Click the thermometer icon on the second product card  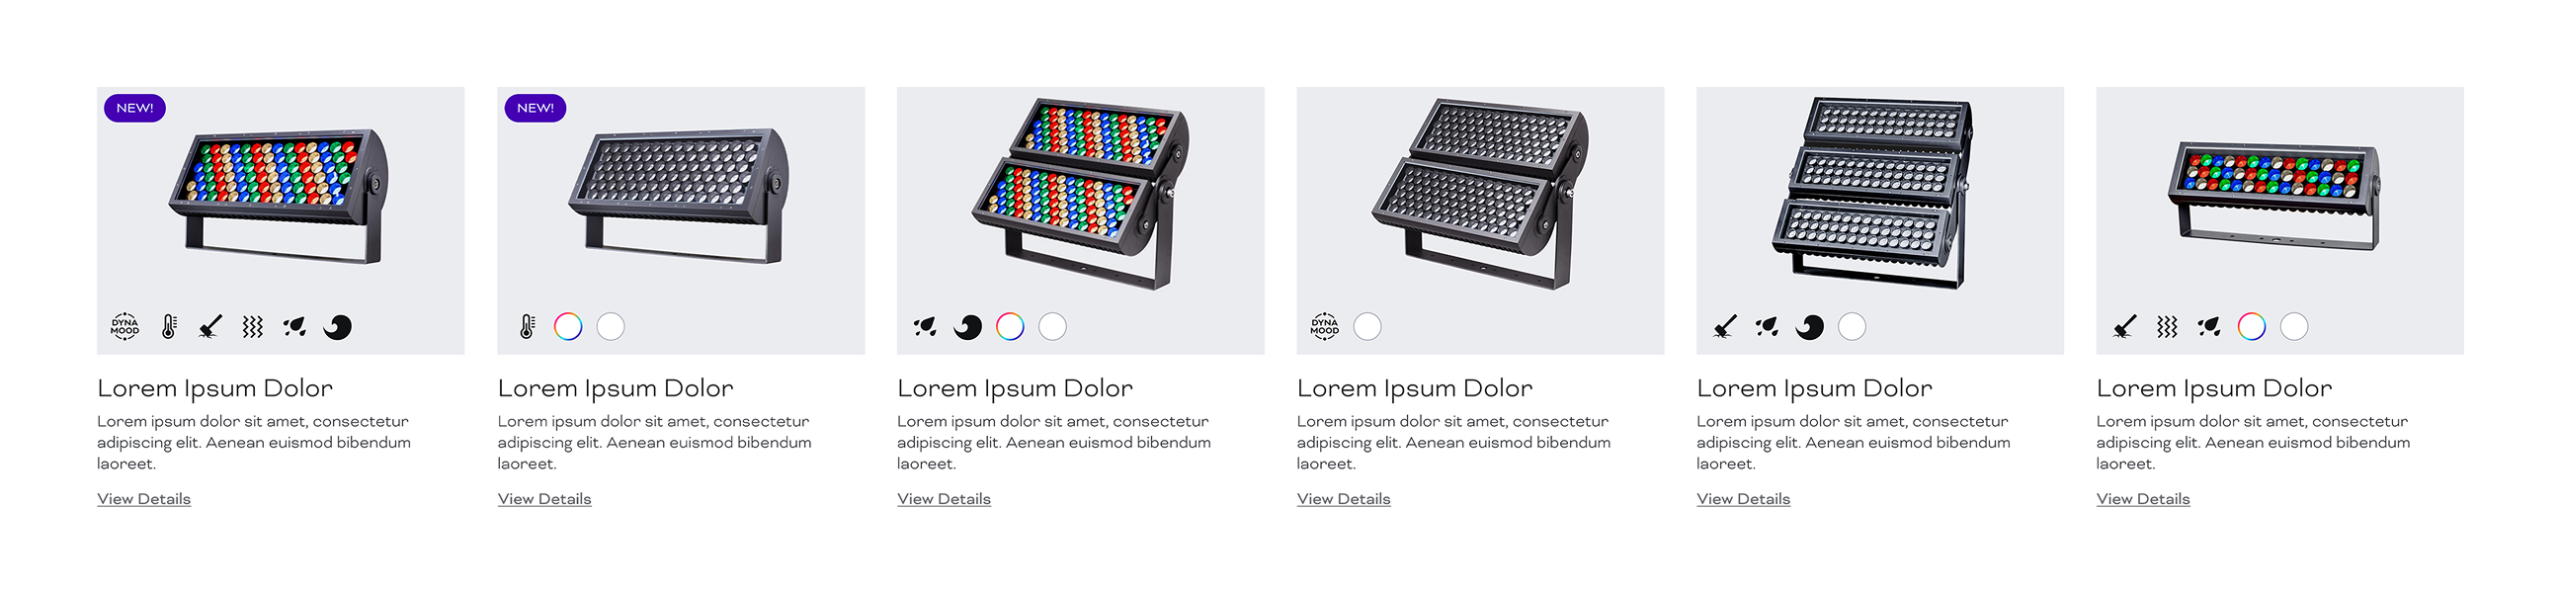pos(527,326)
